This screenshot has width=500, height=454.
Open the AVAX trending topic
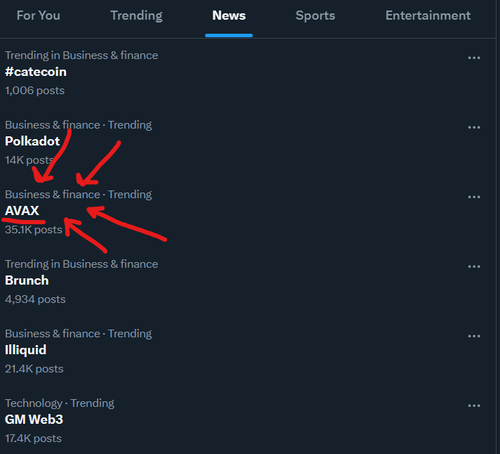[22, 211]
